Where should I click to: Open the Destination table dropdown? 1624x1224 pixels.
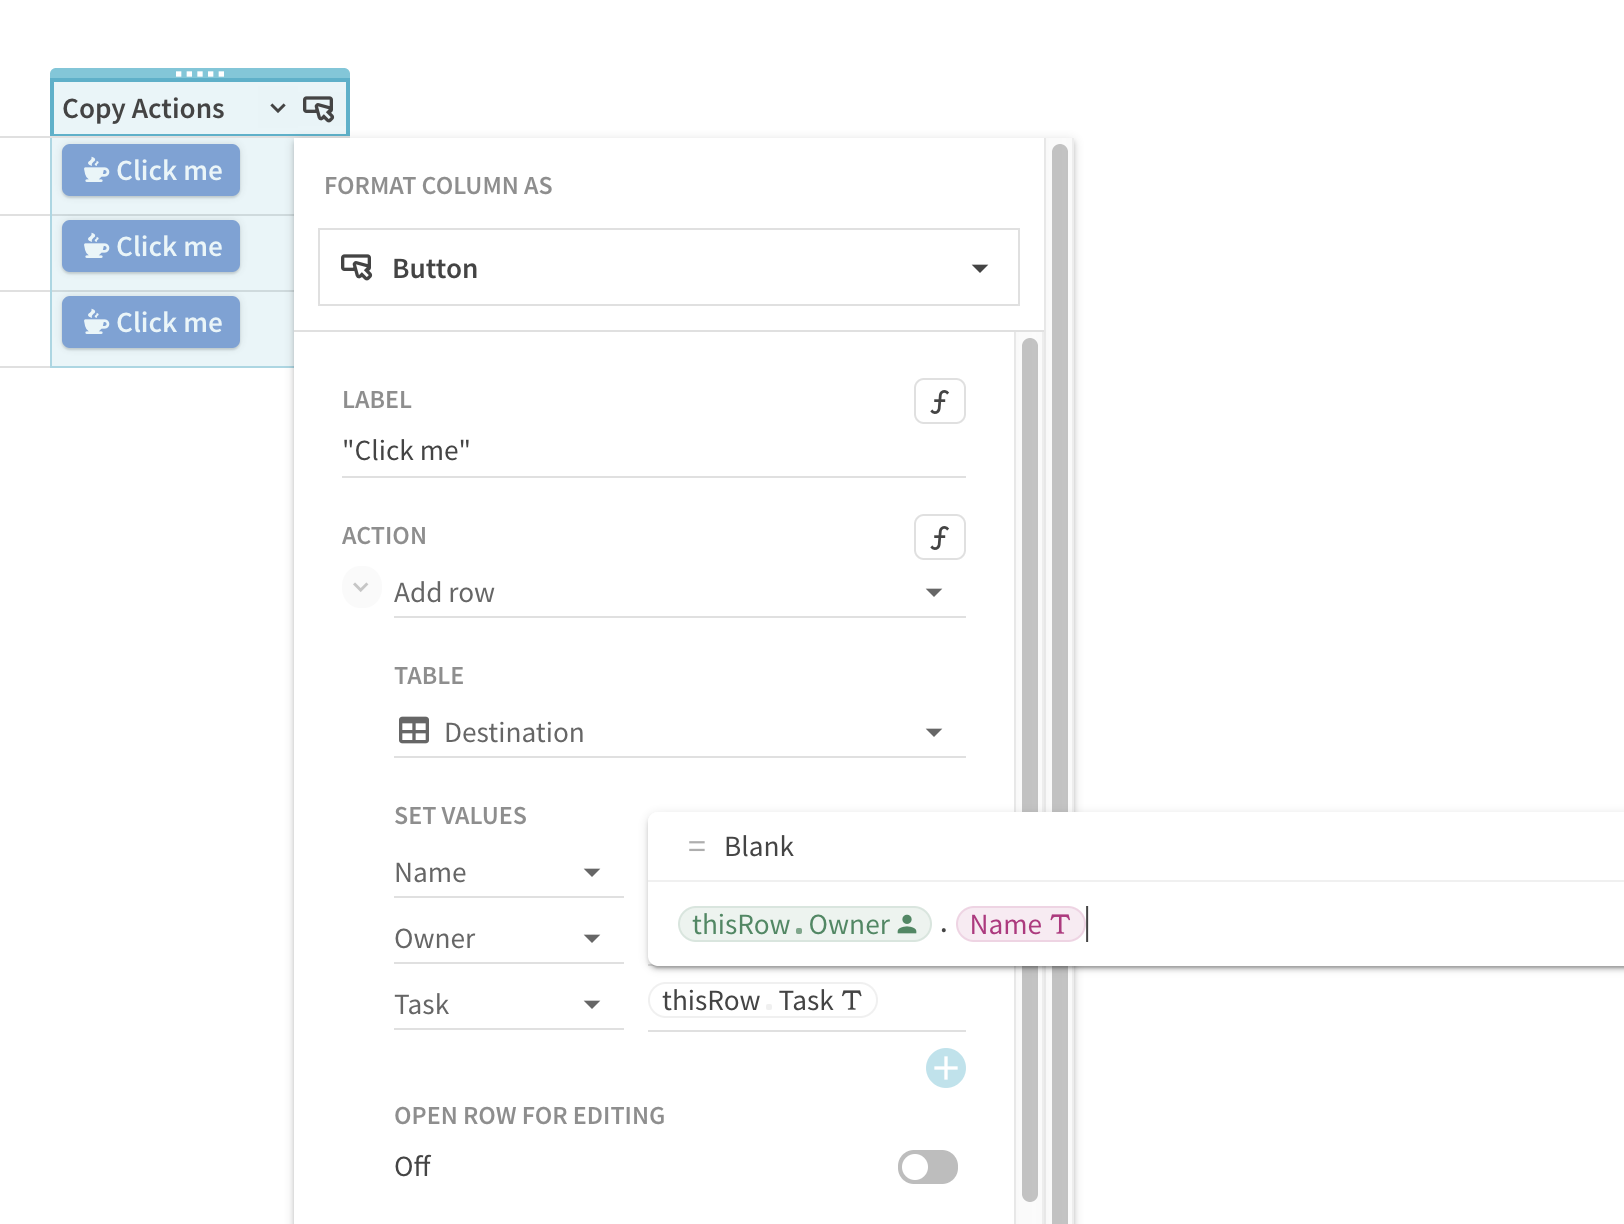(x=680, y=733)
